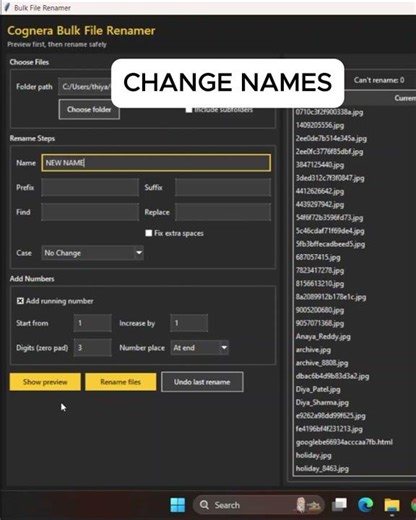Image resolution: width=416 pixels, height=520 pixels.
Task: Select file 0710c3f2f900338a.jpg in list
Action: [x=329, y=112]
